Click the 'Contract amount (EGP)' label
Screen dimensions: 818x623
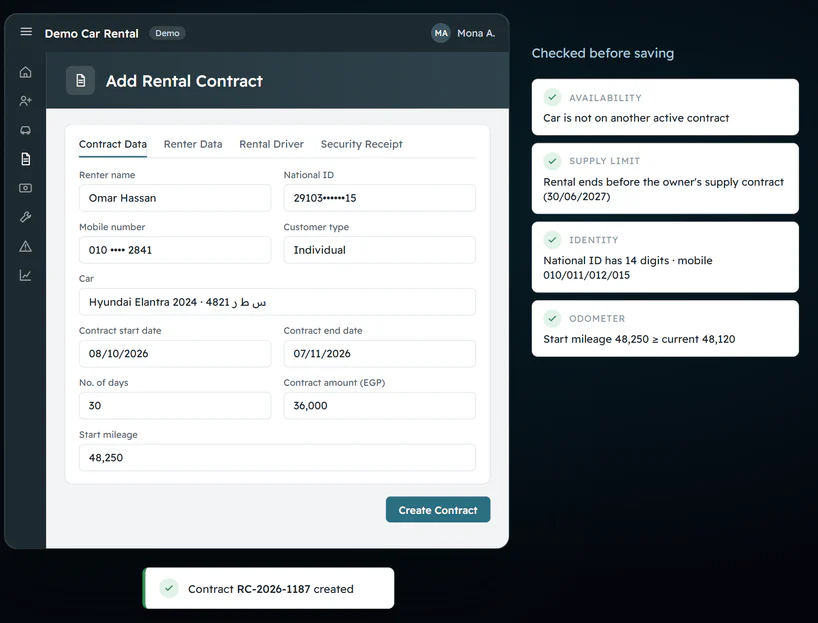pyautogui.click(x=334, y=382)
